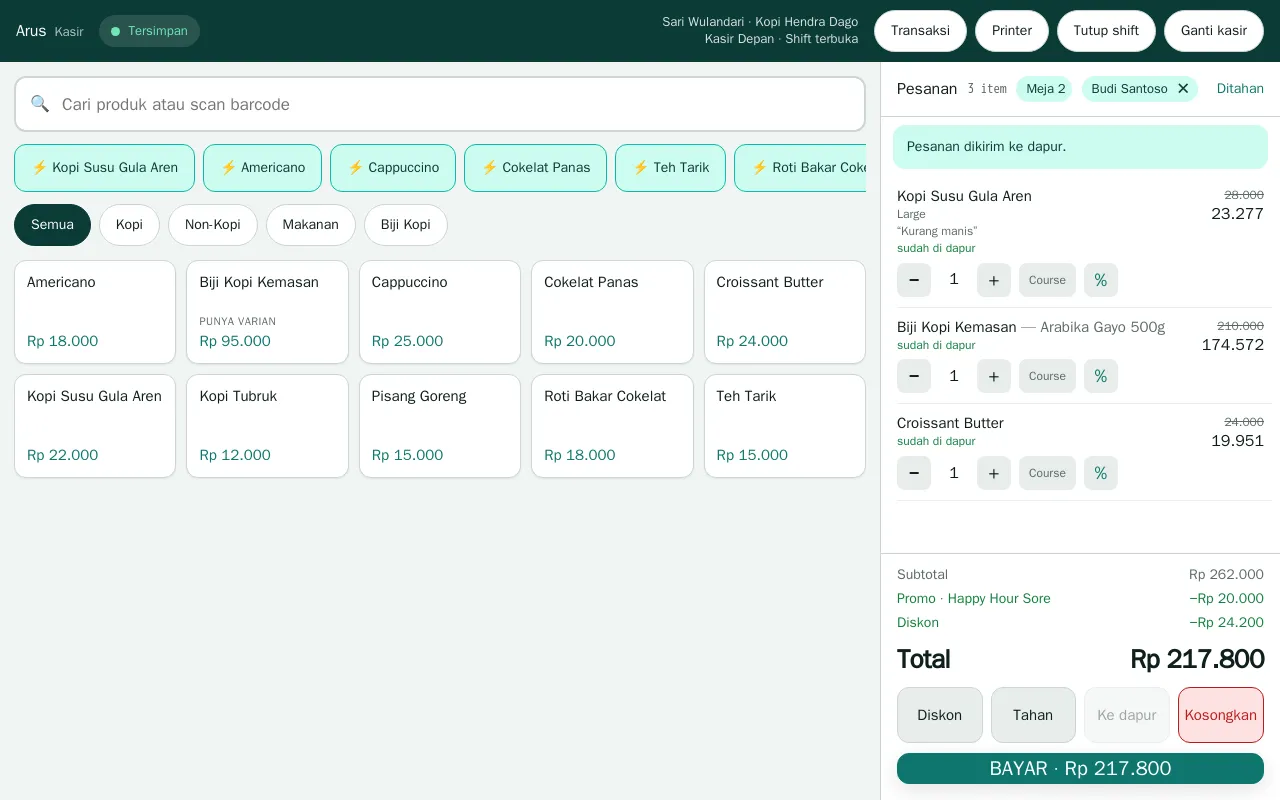Open the Transaksi menu

(x=920, y=31)
